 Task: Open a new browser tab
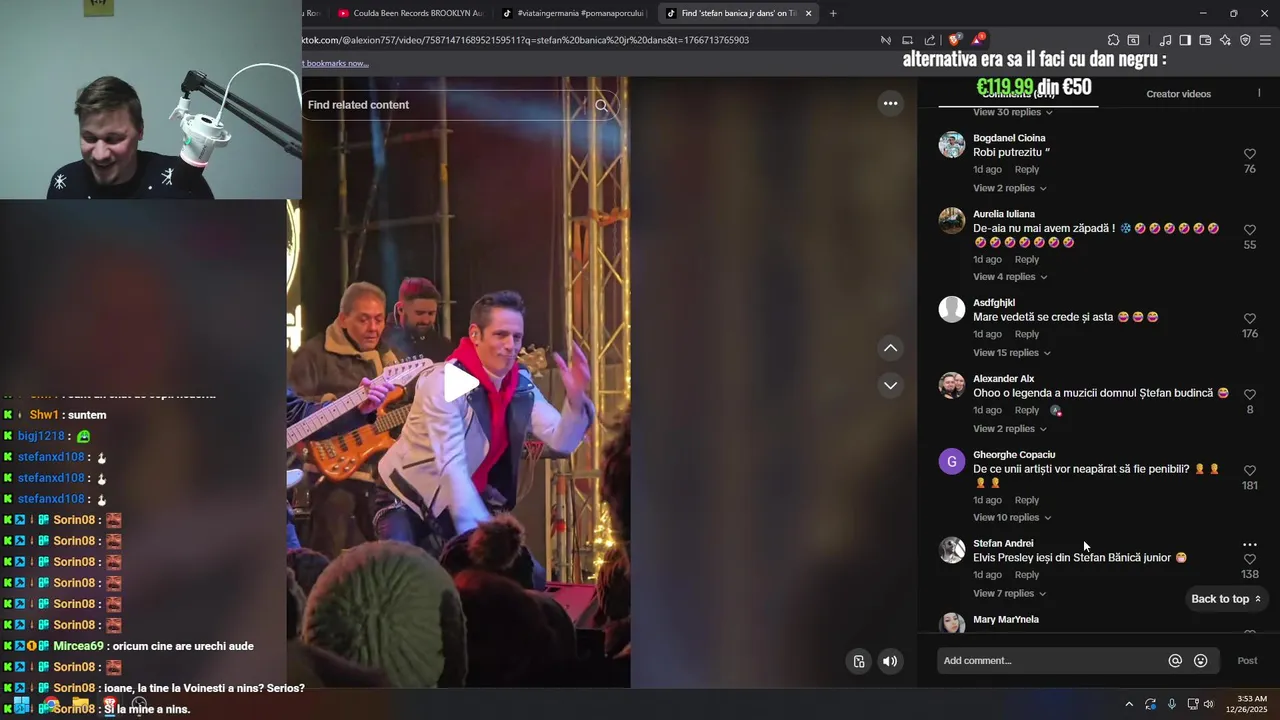tap(833, 13)
